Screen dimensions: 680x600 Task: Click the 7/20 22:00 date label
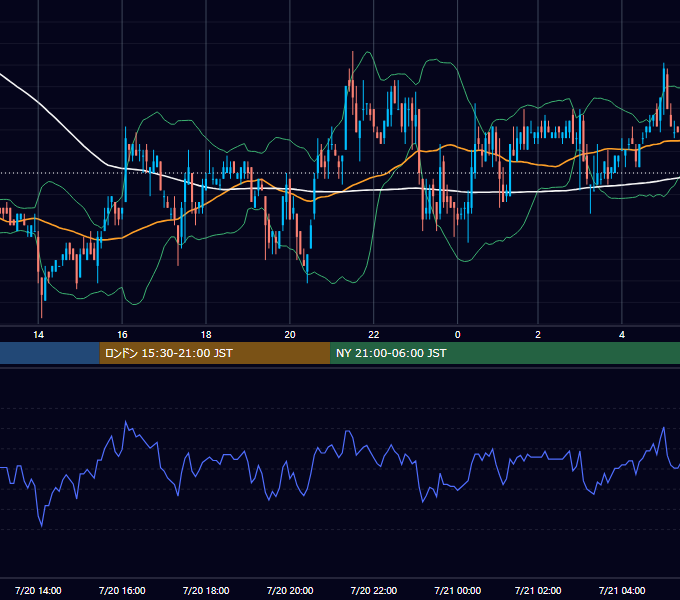[x=373, y=590]
